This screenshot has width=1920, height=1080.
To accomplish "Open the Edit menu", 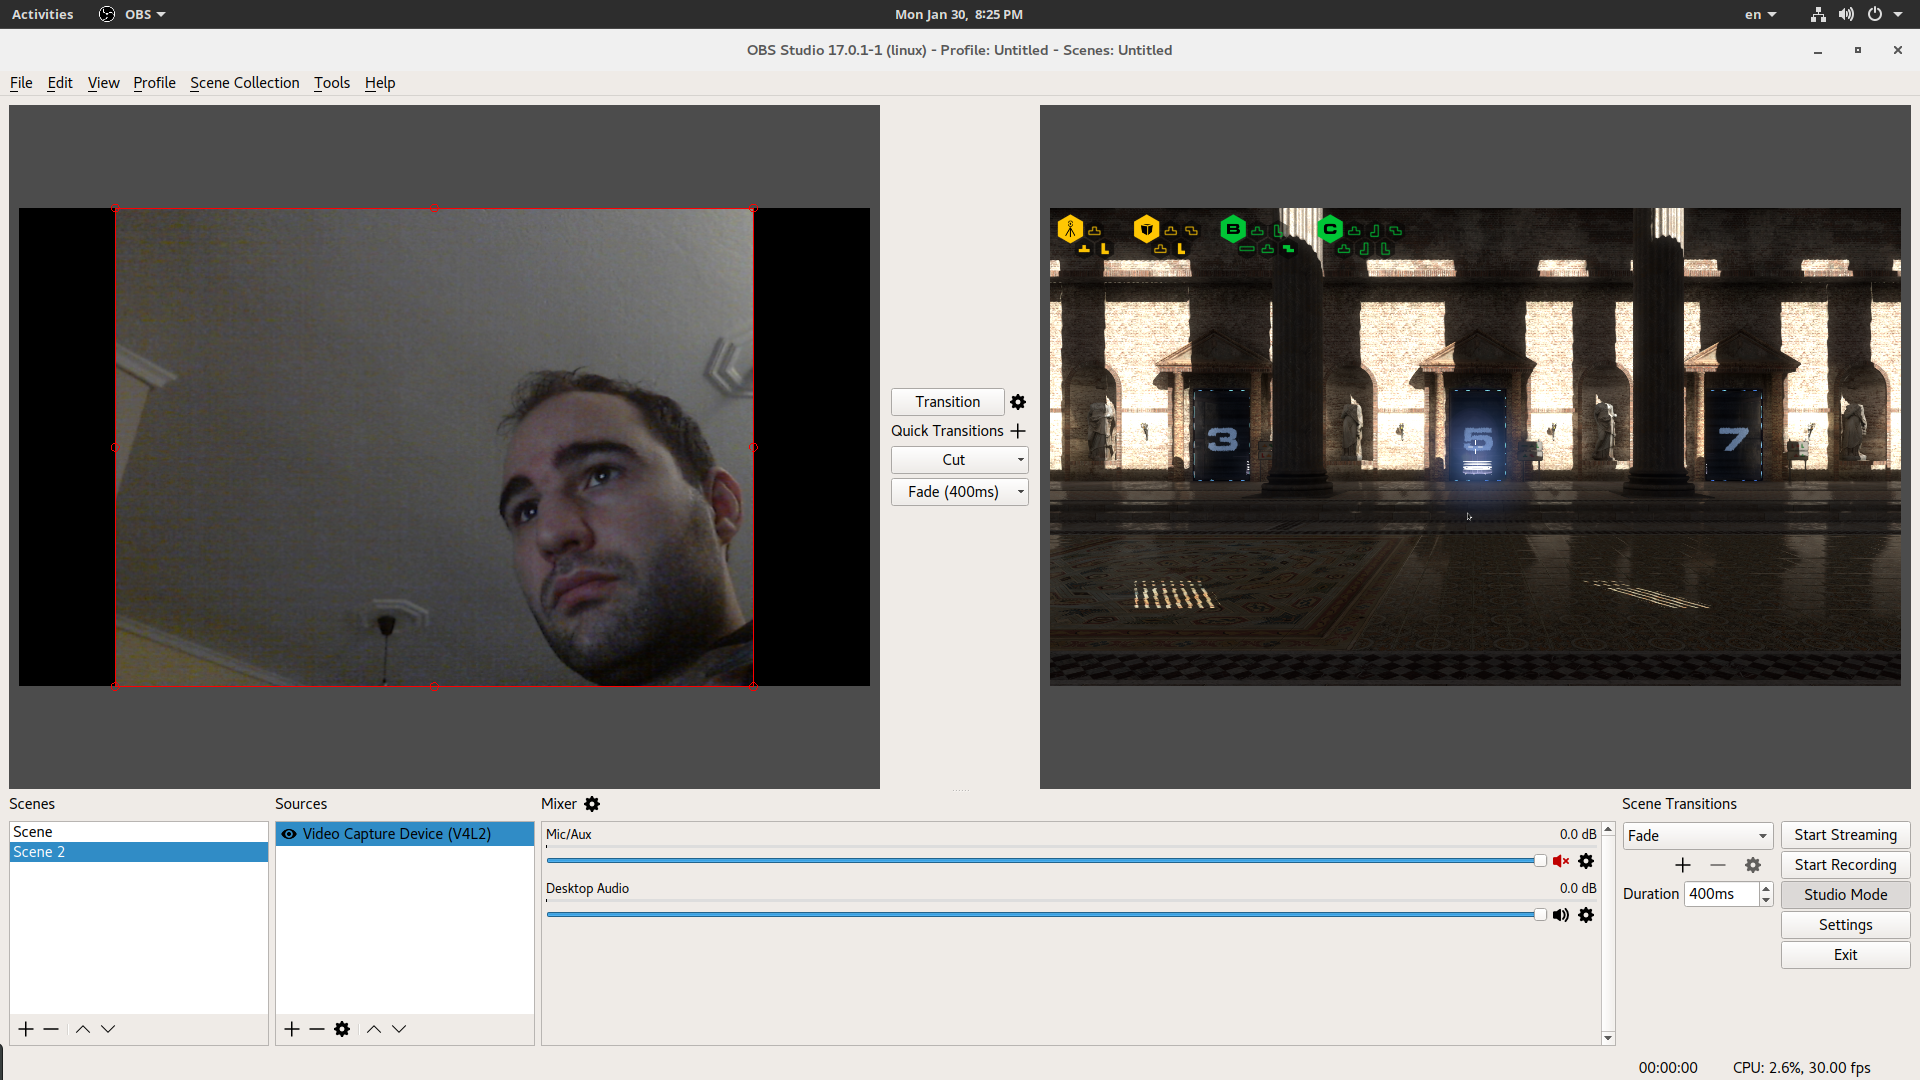I will pyautogui.click(x=60, y=83).
